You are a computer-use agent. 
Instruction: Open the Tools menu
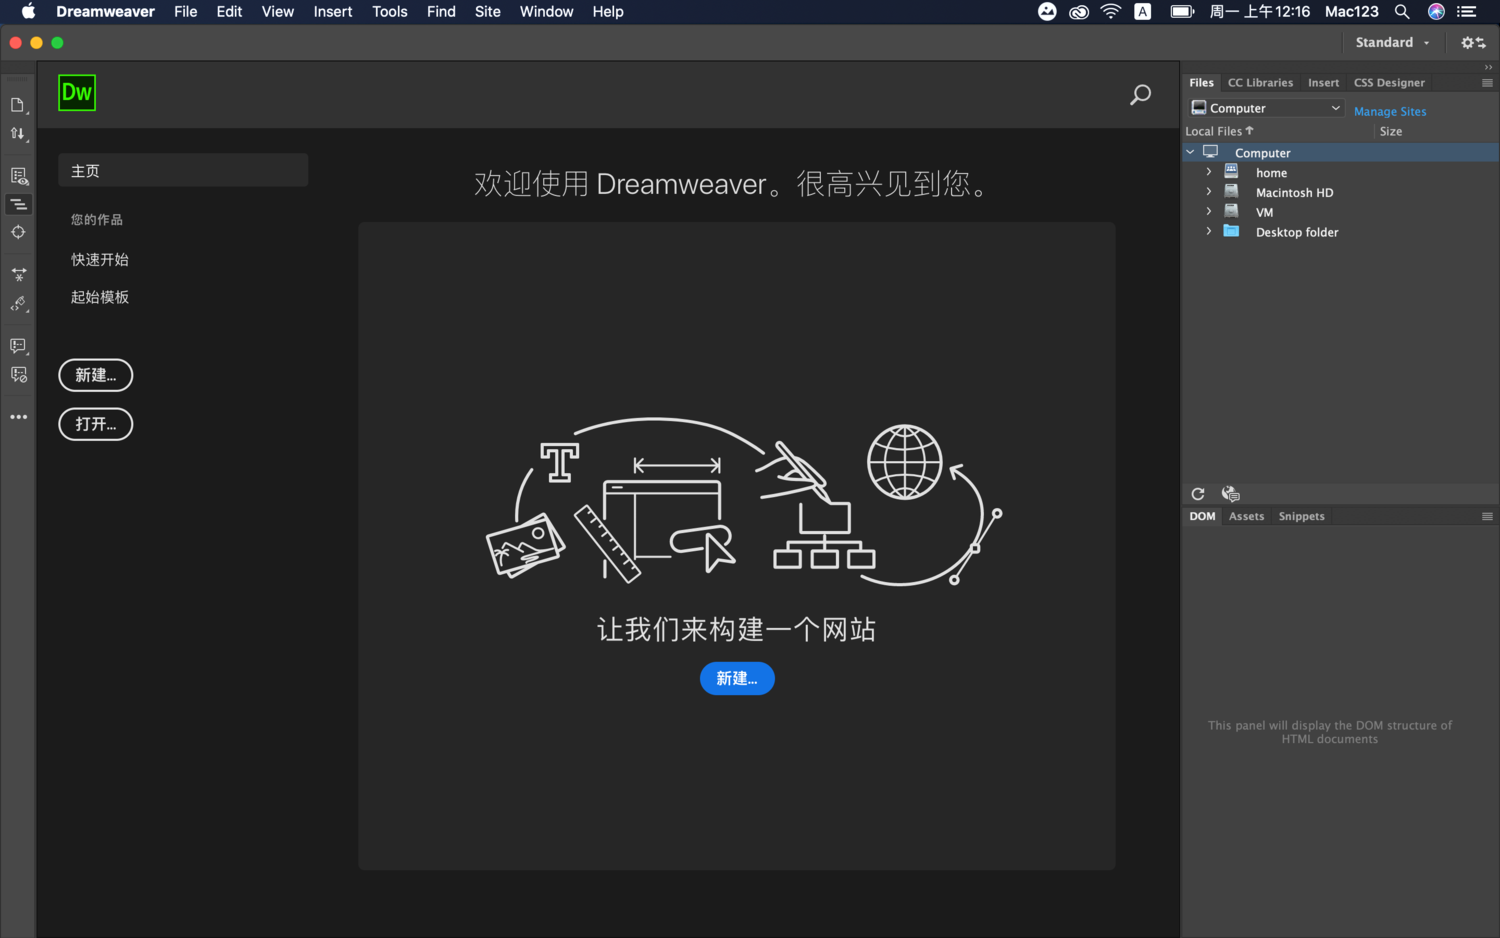(x=390, y=12)
